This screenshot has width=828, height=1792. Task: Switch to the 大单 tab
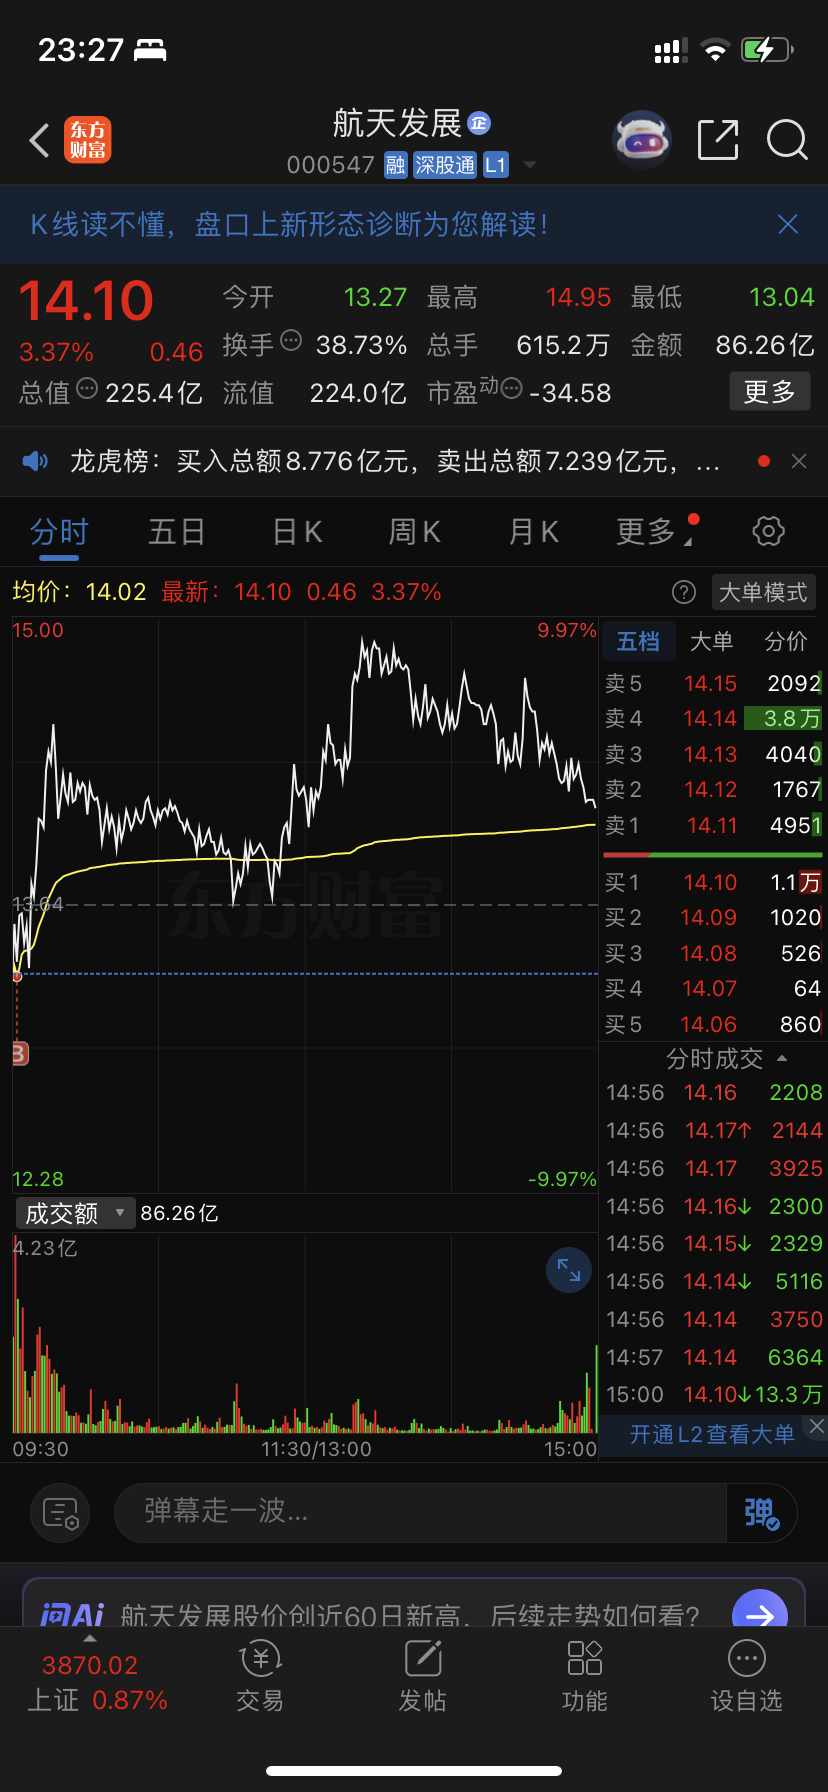(x=712, y=641)
